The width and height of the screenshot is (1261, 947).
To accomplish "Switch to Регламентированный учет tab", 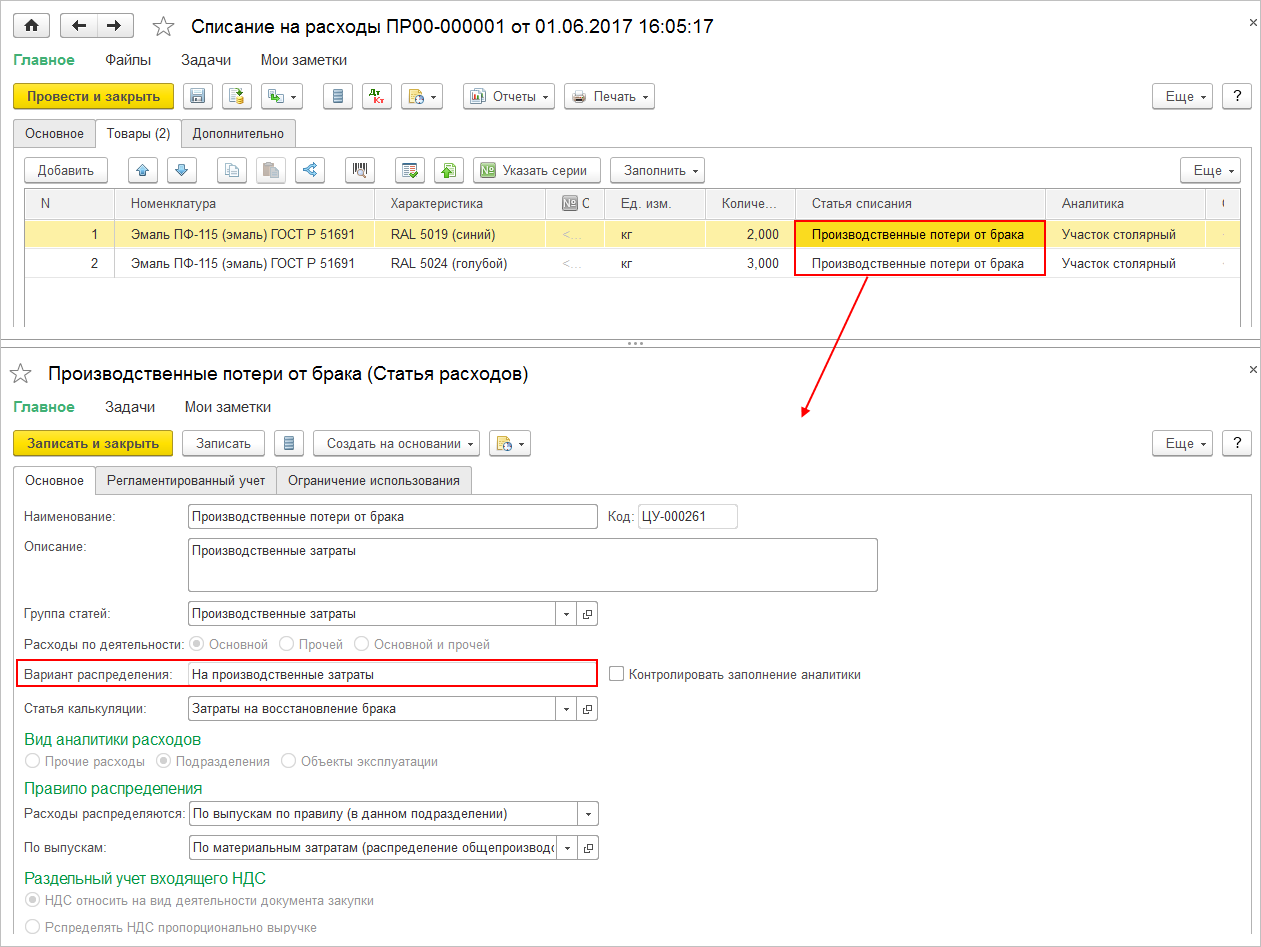I will click(x=186, y=480).
